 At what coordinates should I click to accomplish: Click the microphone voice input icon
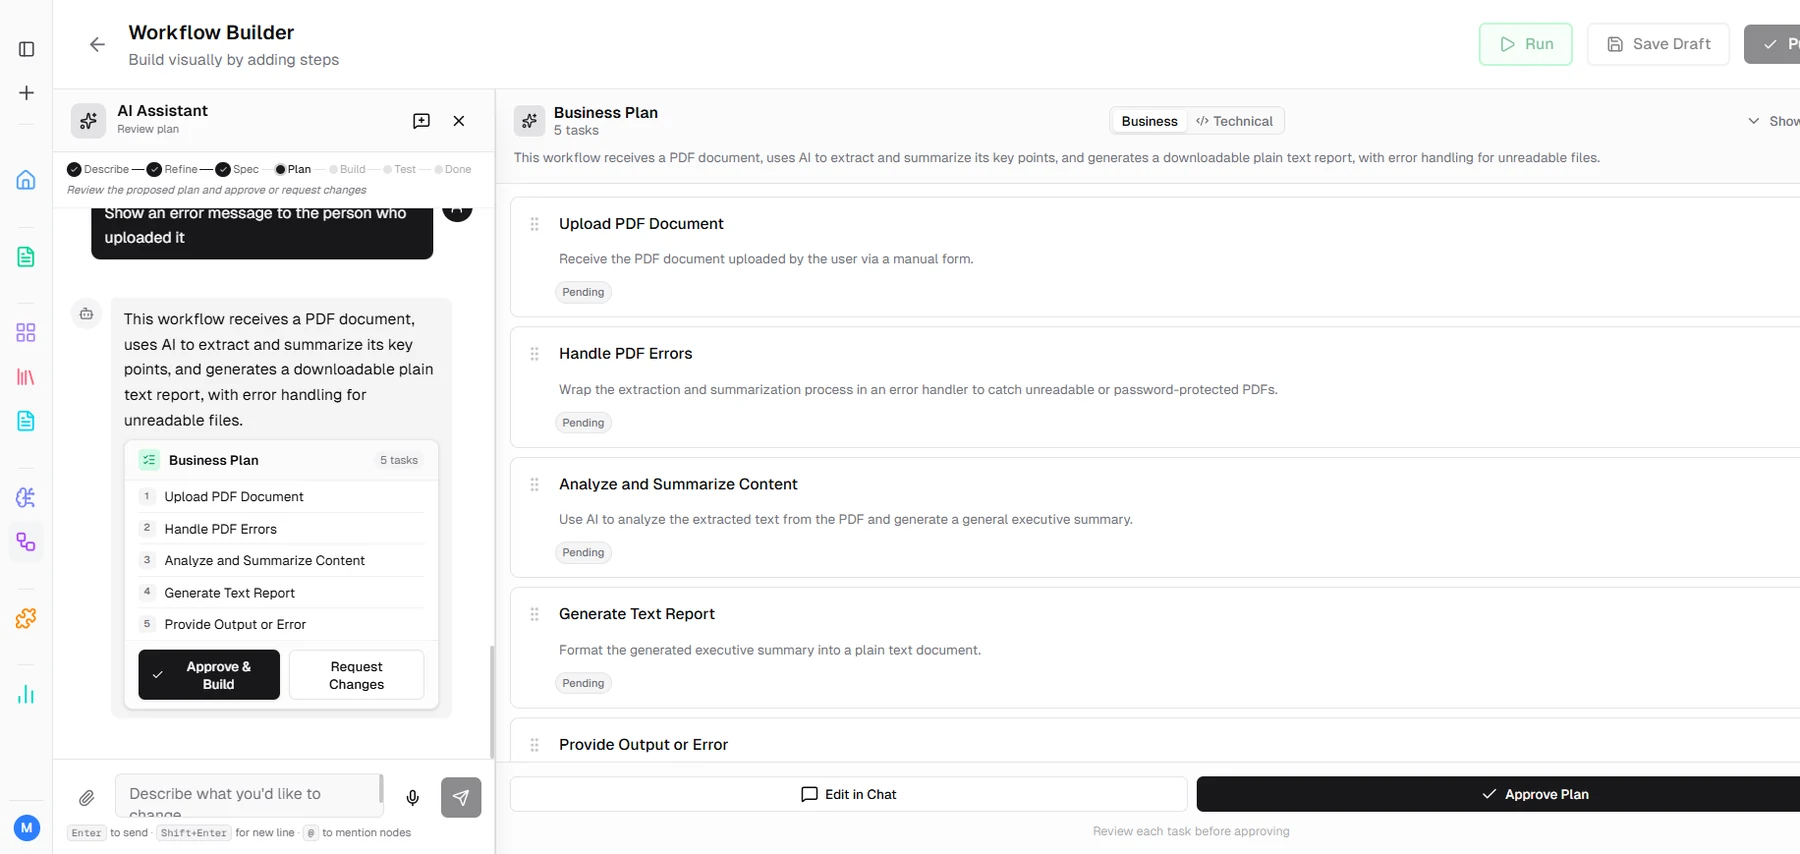click(413, 798)
